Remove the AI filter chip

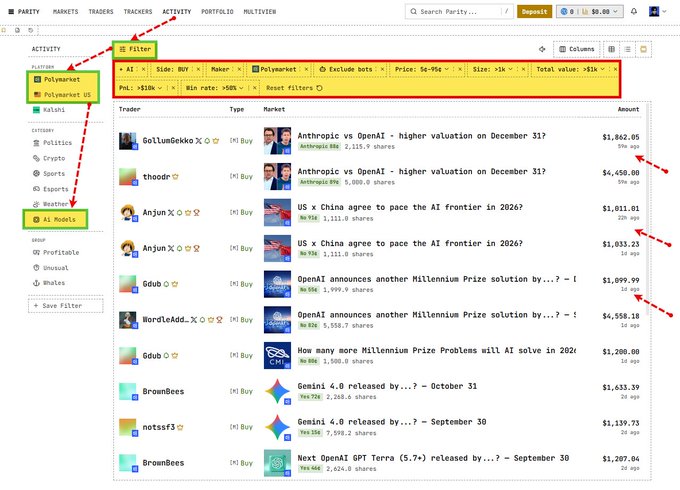(144, 69)
